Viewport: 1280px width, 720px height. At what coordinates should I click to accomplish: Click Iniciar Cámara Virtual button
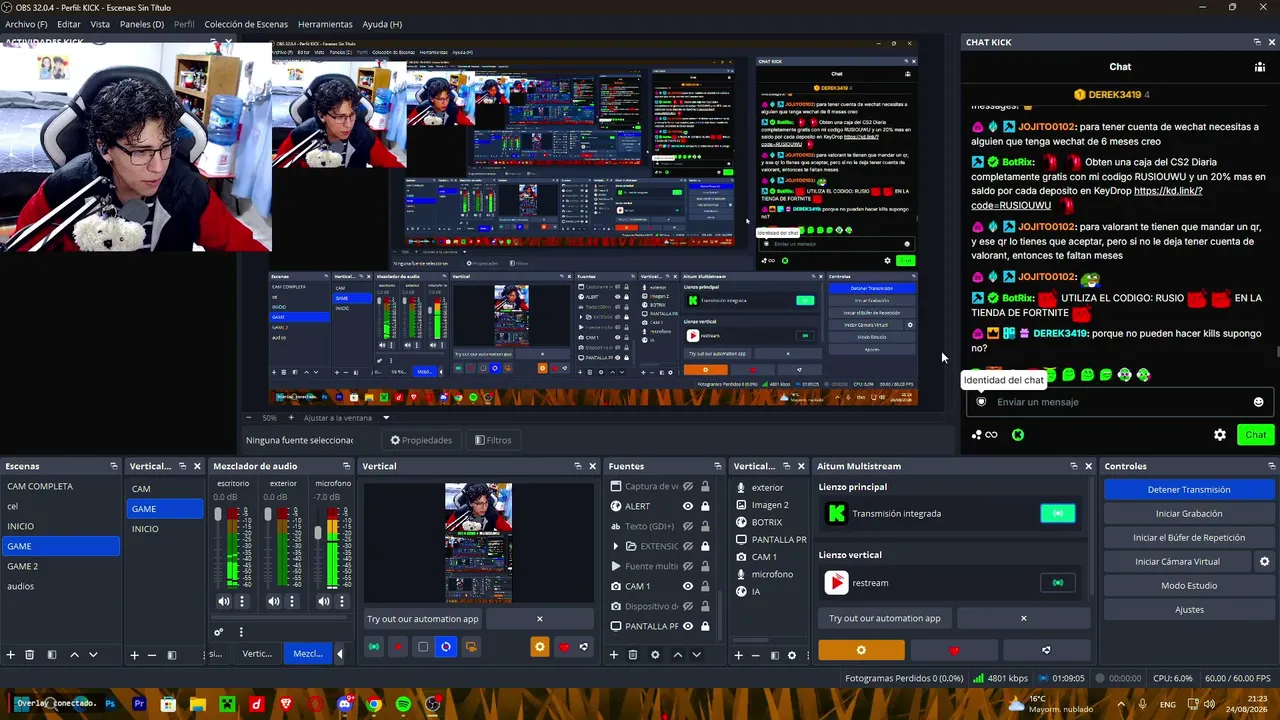1177,562
